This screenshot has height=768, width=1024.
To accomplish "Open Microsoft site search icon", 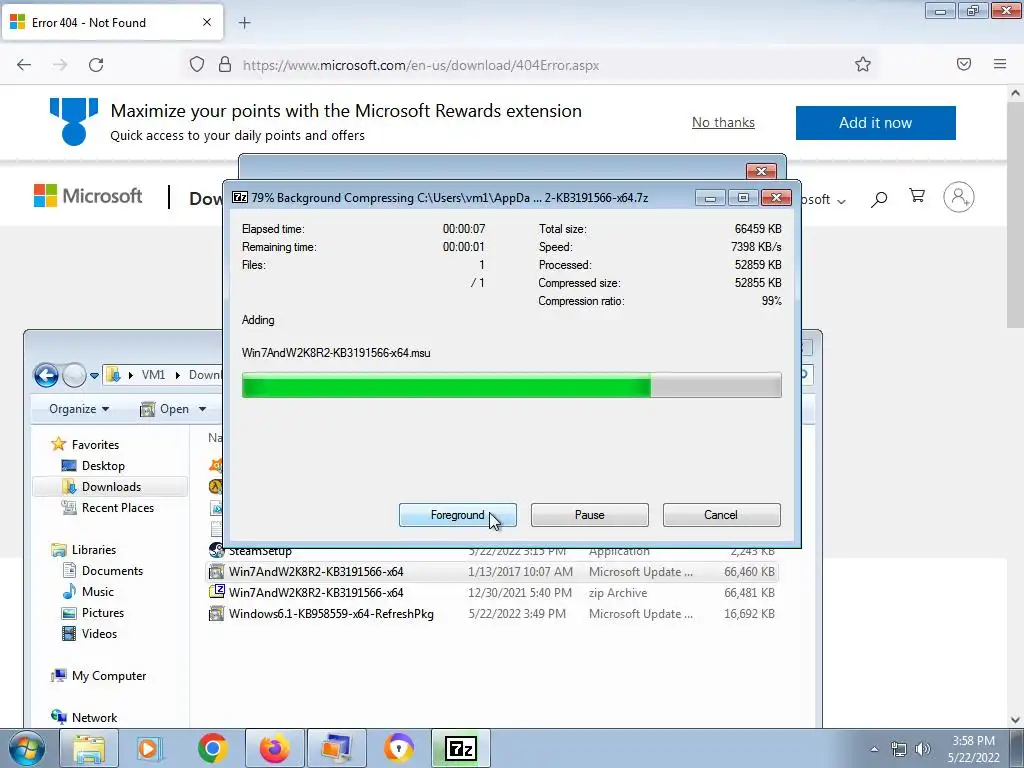I will 879,199.
